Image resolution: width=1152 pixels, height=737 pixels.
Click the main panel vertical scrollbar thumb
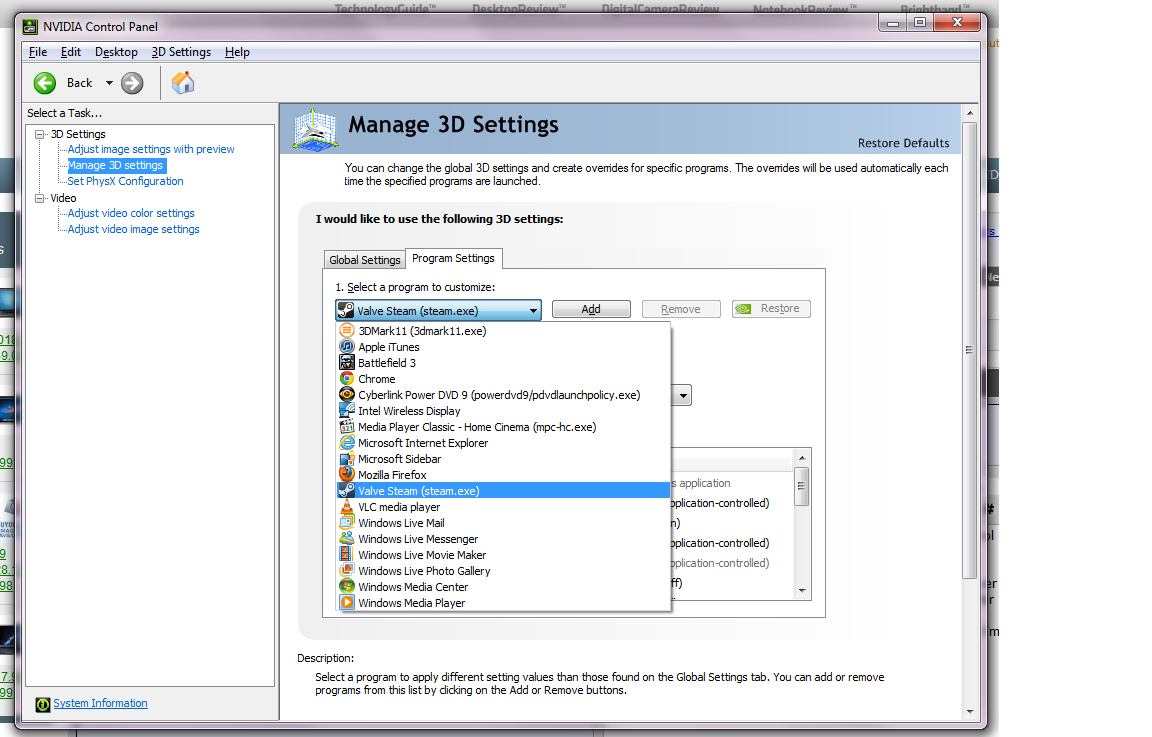pyautogui.click(x=969, y=350)
